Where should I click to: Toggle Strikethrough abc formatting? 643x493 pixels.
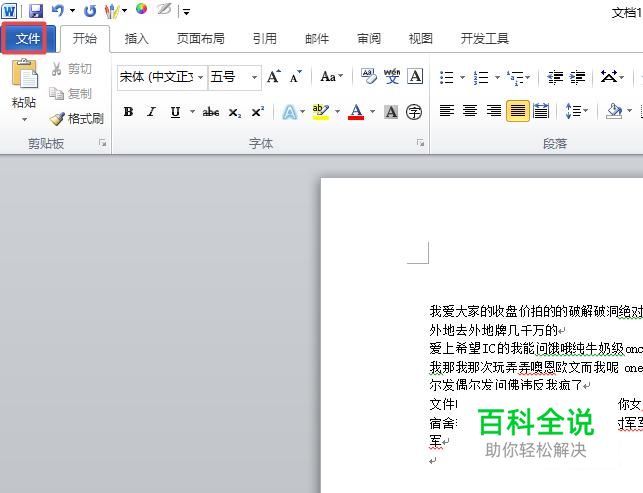[x=211, y=112]
